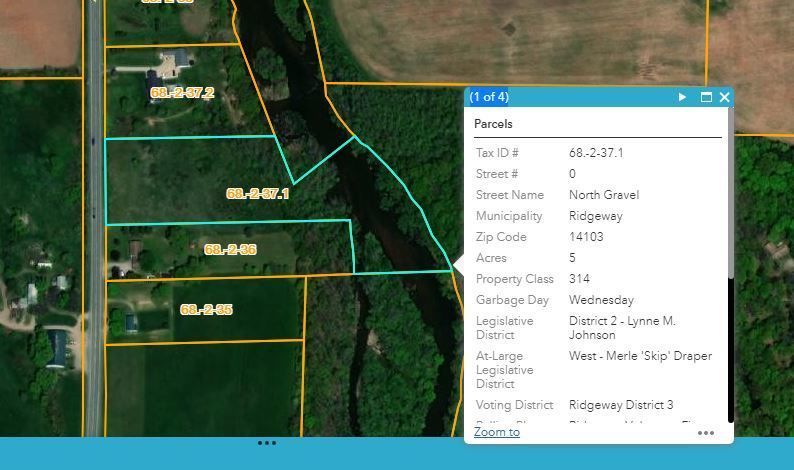
Task: Click the Parcels heading in popup
Action: [493, 124]
